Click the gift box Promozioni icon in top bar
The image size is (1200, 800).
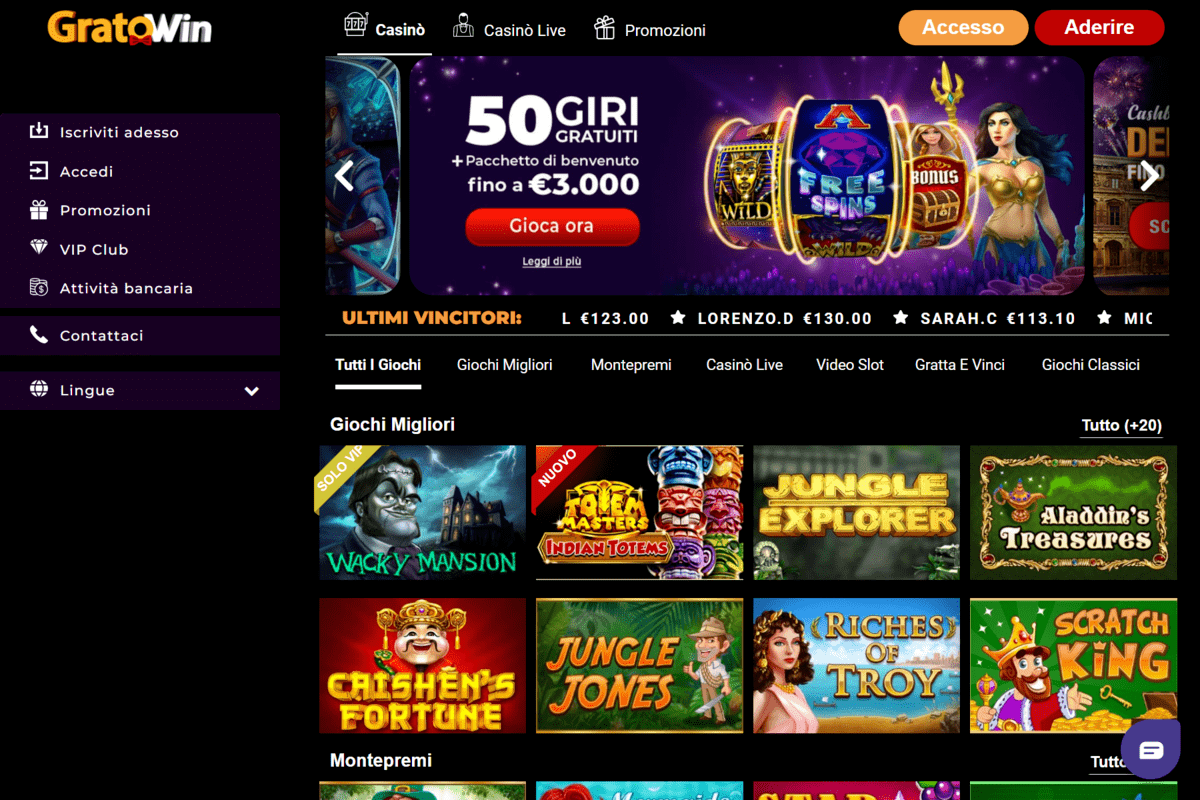click(604, 27)
